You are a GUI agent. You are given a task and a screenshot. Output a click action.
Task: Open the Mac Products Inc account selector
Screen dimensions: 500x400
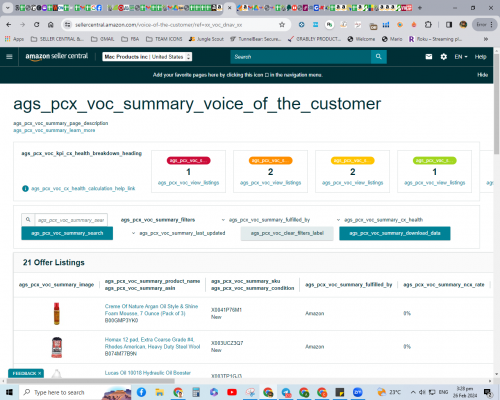(x=147, y=57)
